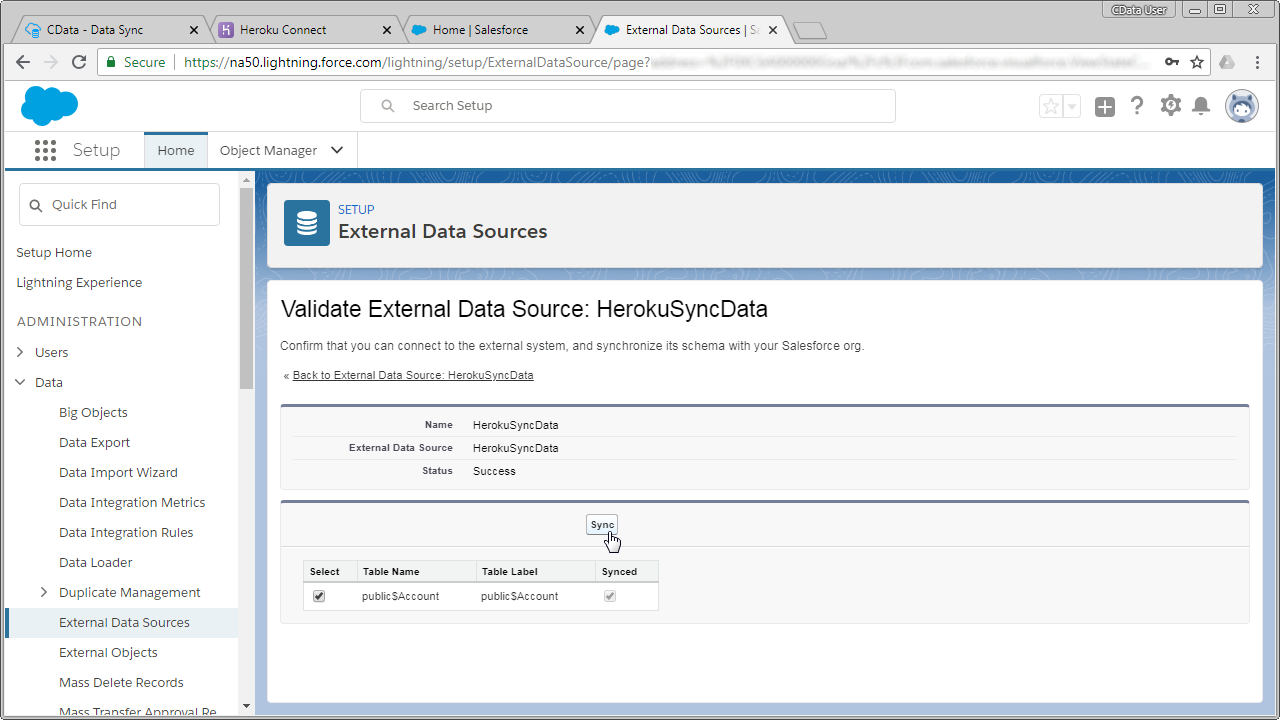
Task: Follow Back to External Data Source link
Action: click(x=413, y=375)
